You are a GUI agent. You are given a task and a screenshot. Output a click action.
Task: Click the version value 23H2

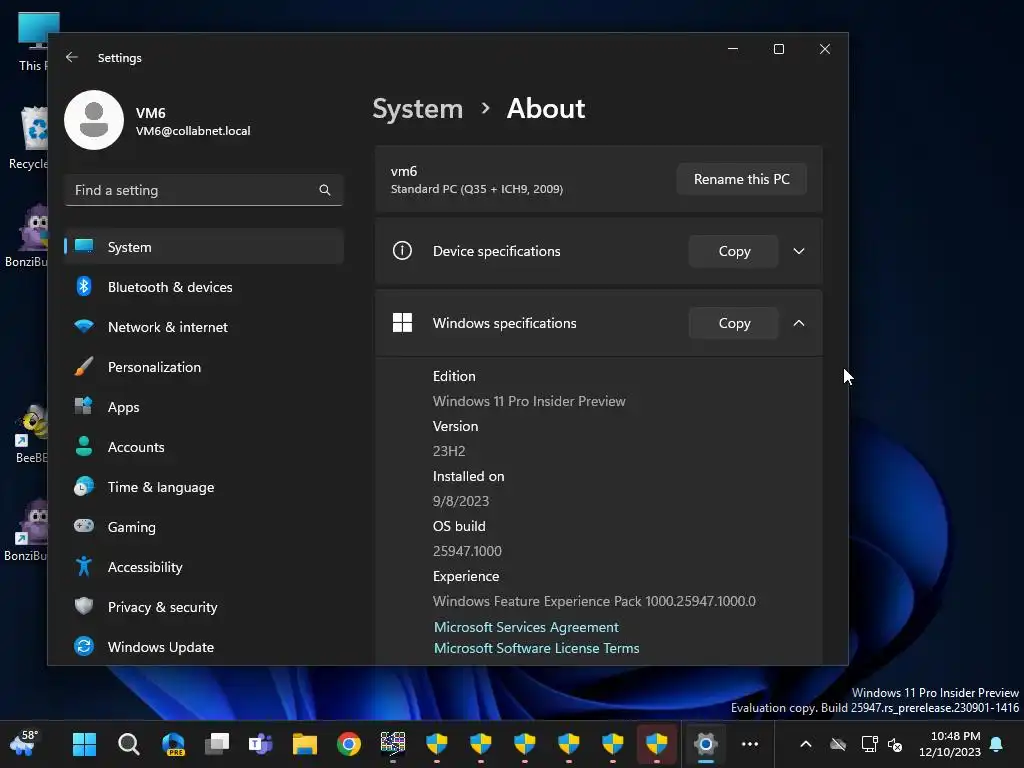449,451
